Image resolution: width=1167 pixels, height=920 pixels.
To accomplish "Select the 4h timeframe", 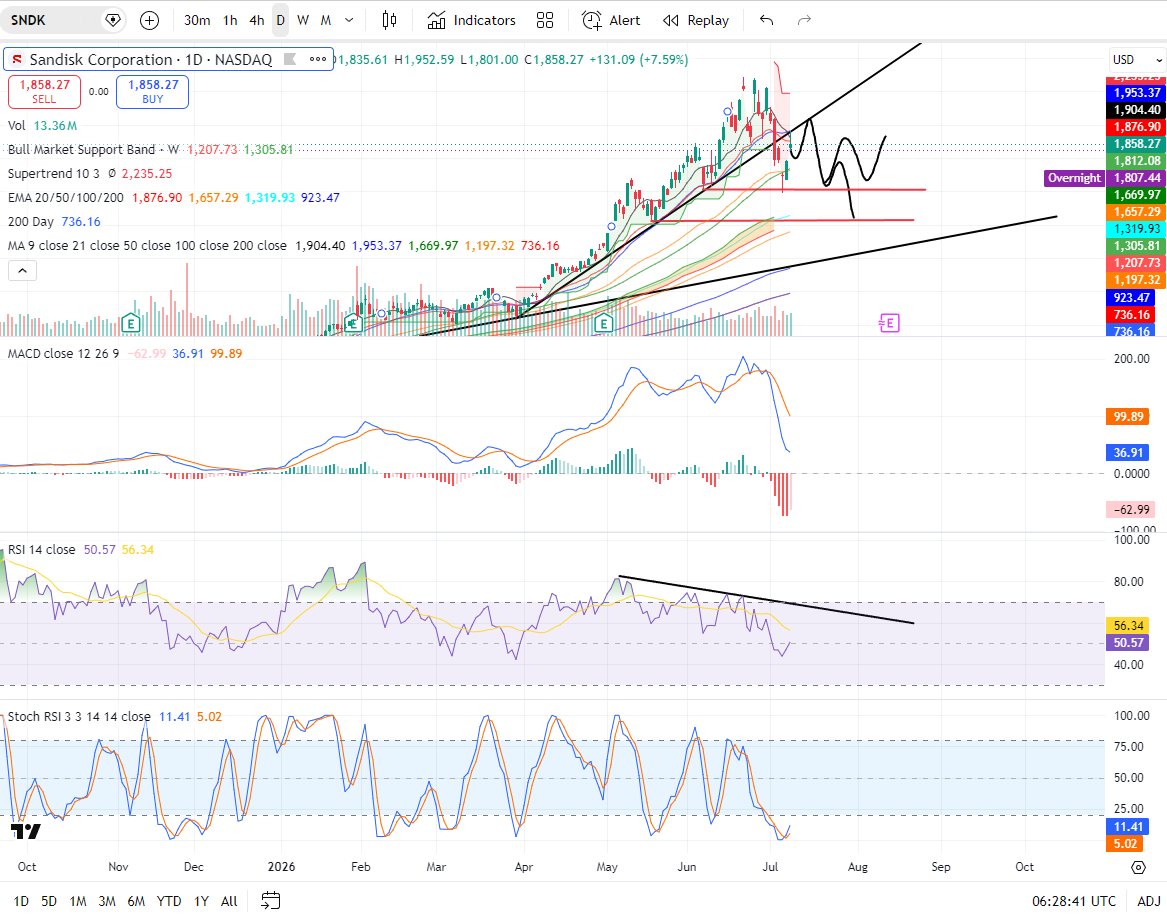I will tap(257, 20).
